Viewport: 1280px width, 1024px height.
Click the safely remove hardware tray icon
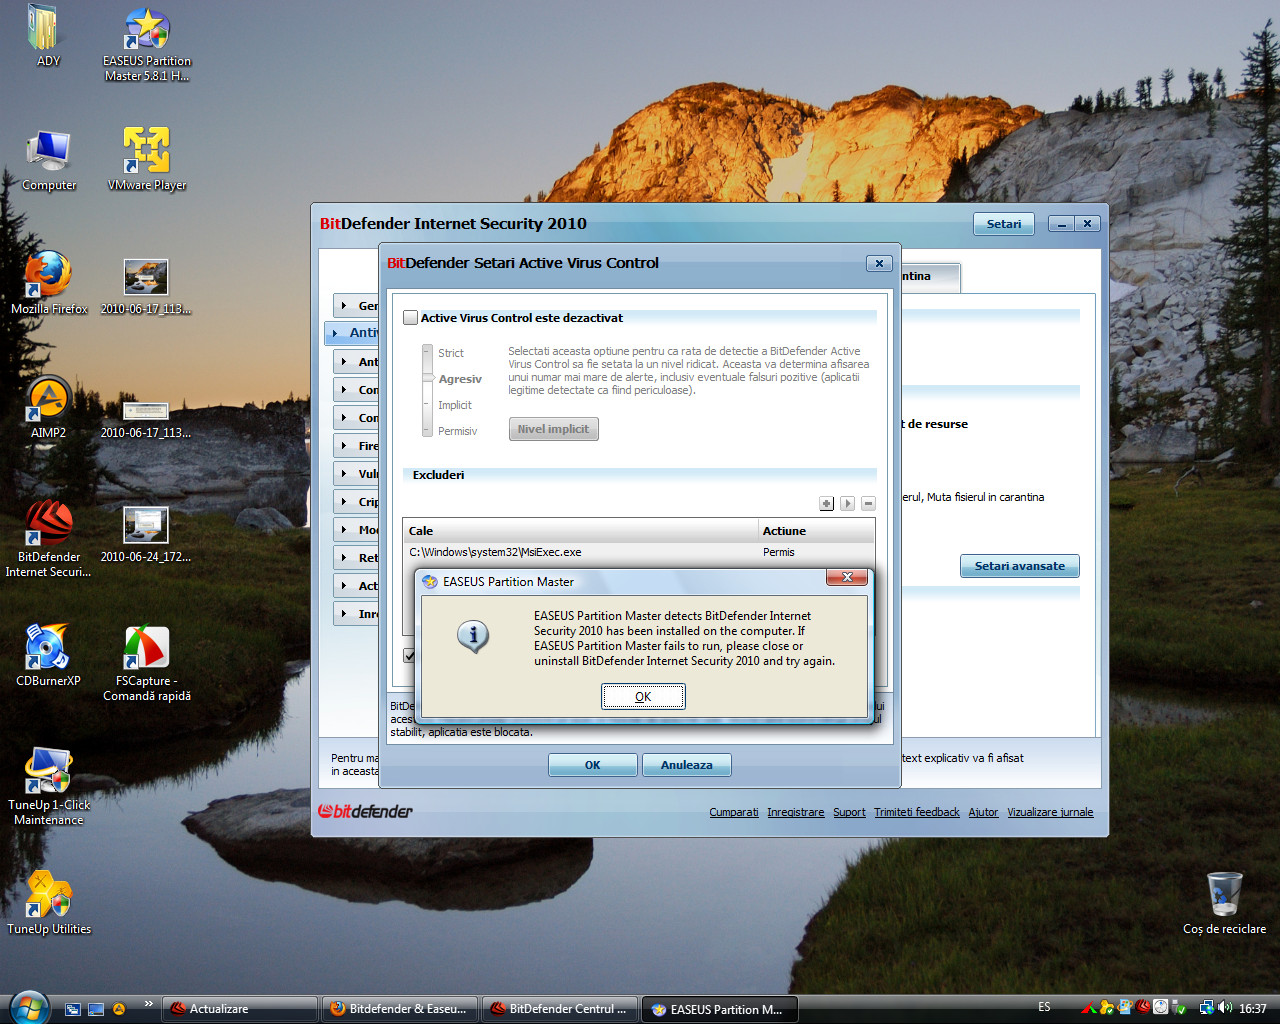coord(1179,1008)
